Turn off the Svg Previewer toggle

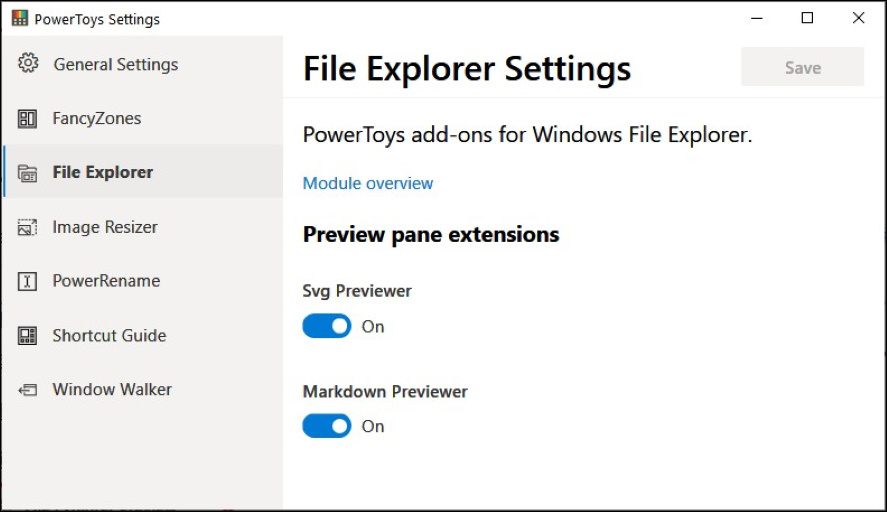coord(327,327)
